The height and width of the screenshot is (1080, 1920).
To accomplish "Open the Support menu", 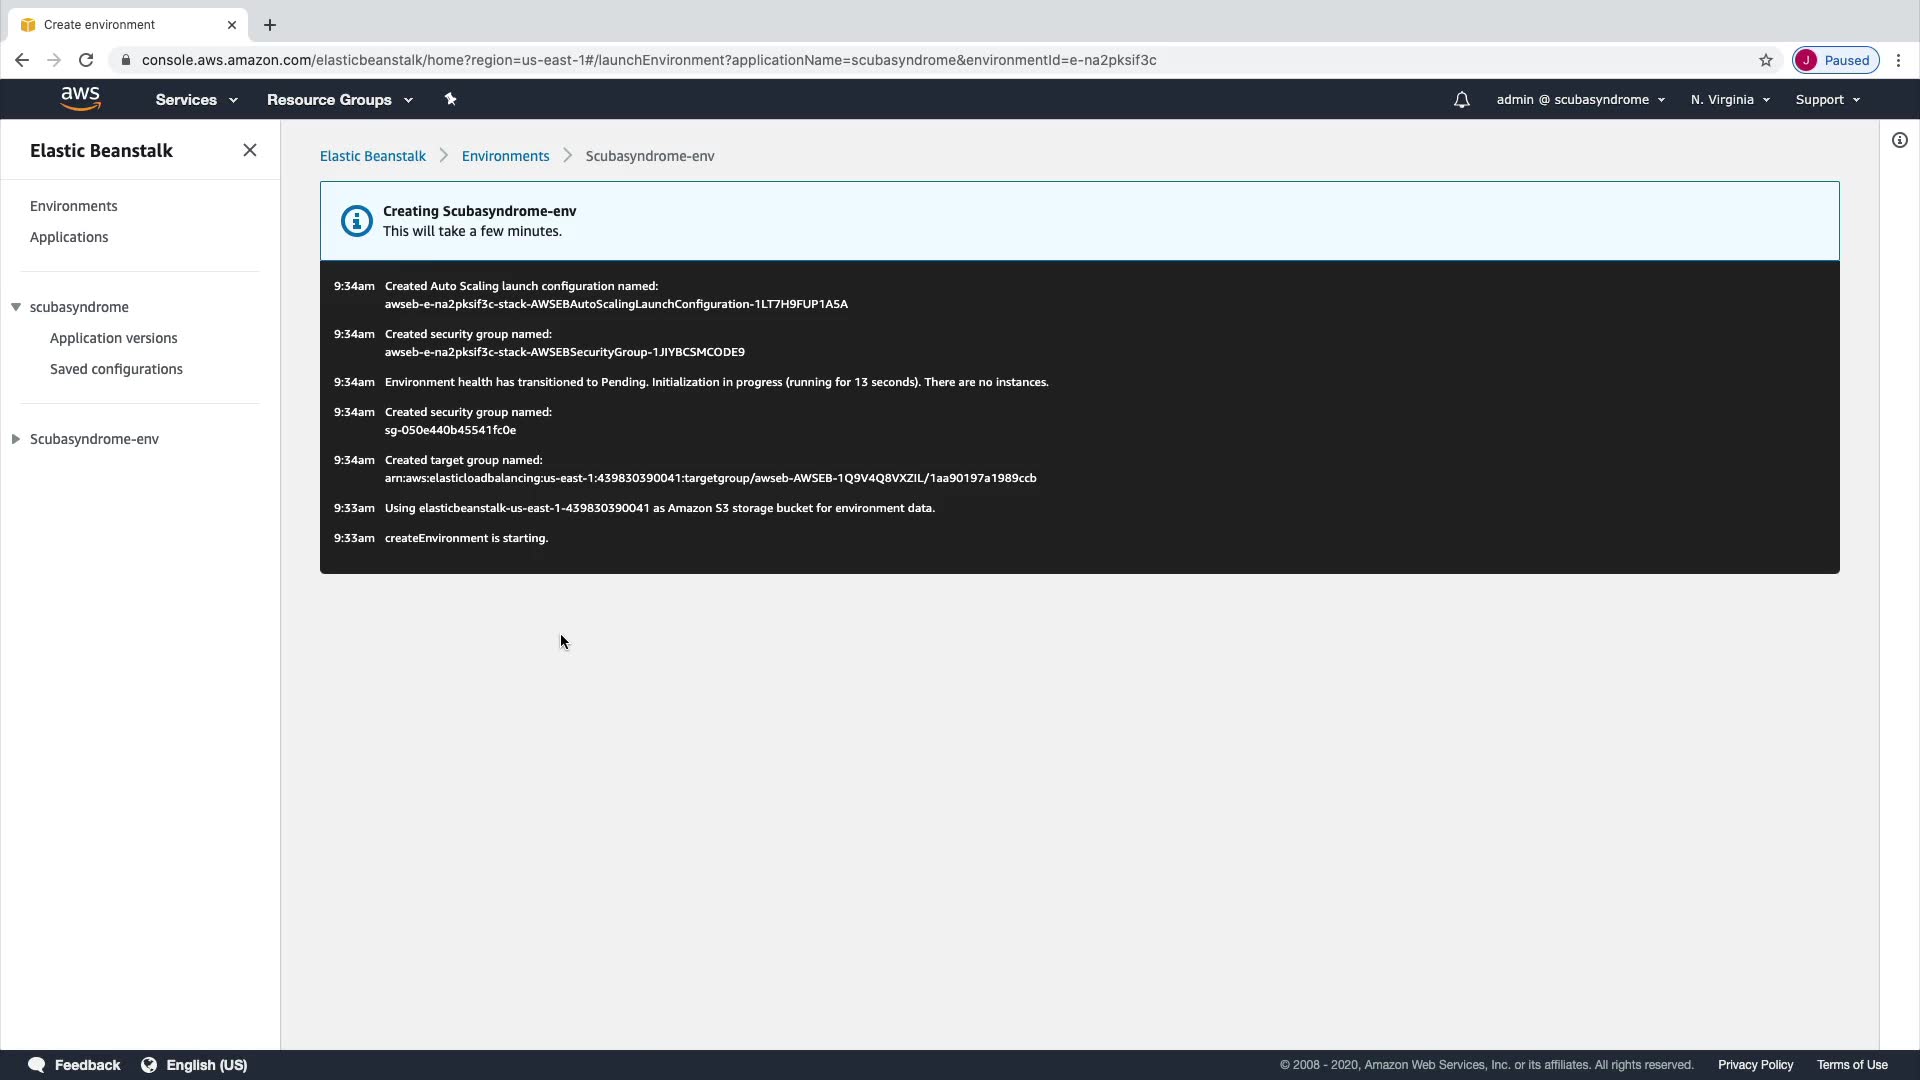I will (1827, 100).
